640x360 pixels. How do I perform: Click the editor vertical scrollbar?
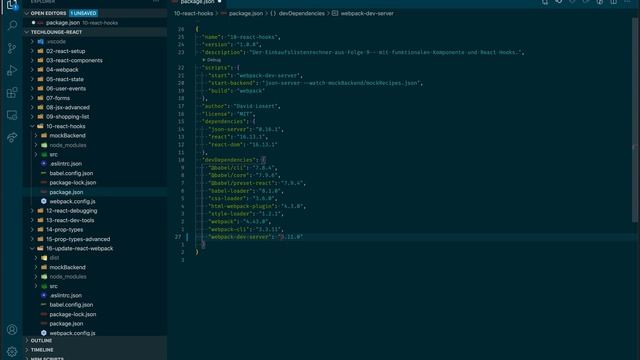click(x=634, y=120)
